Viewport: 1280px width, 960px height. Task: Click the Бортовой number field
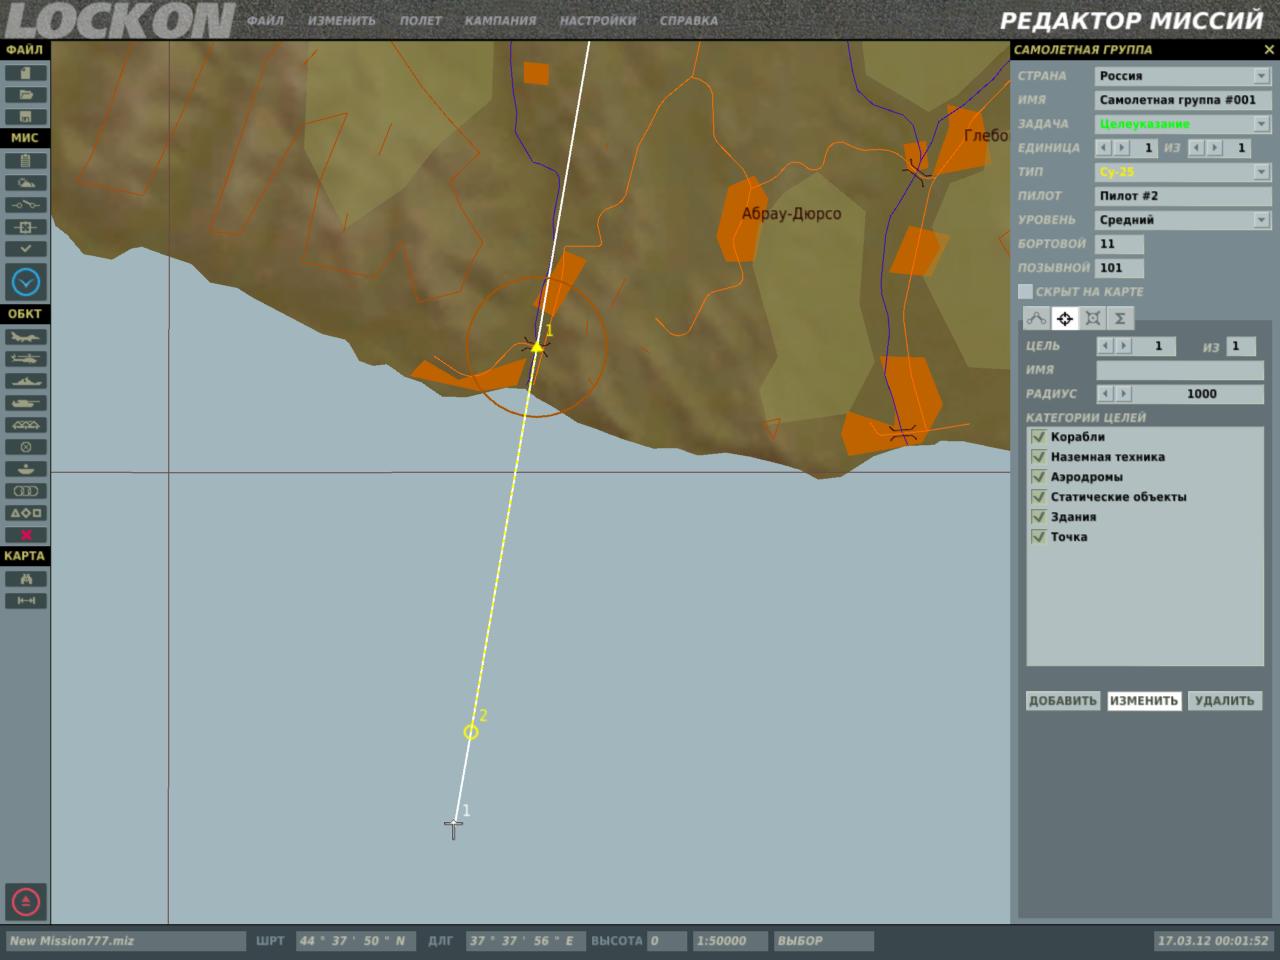point(1119,244)
